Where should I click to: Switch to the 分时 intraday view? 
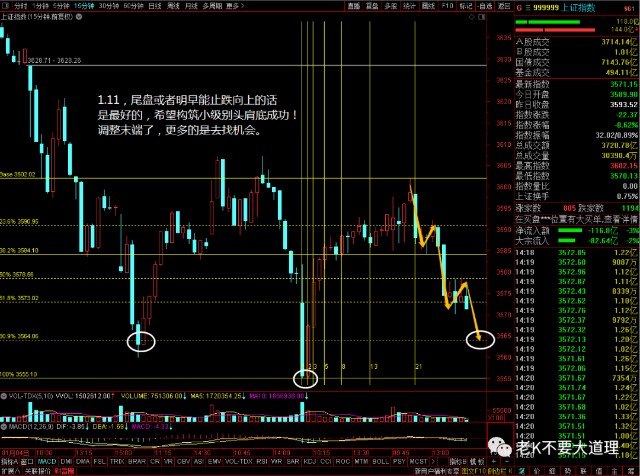20,6
